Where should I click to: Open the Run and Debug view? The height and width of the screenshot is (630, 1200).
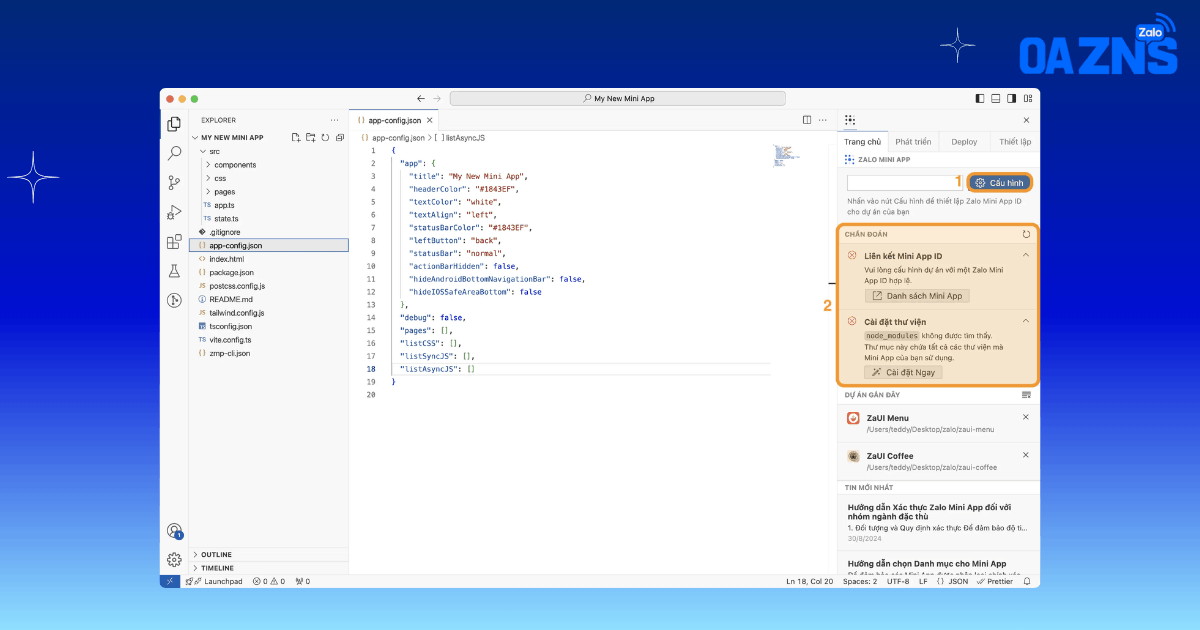[174, 212]
